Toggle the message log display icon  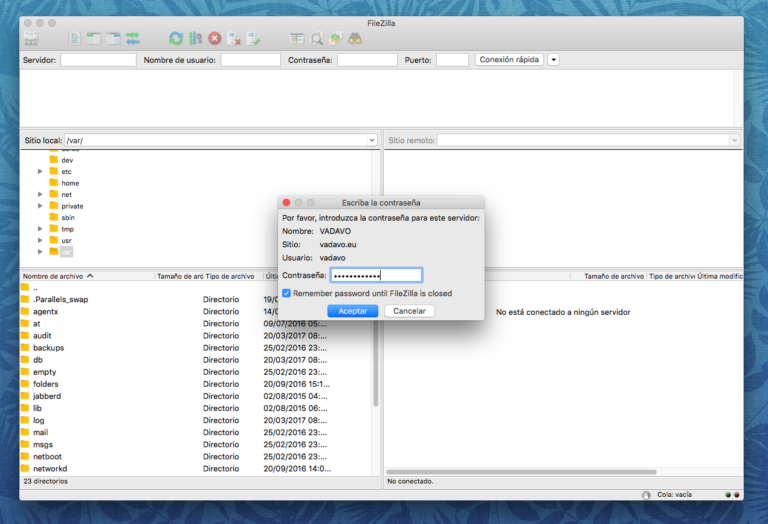75,39
